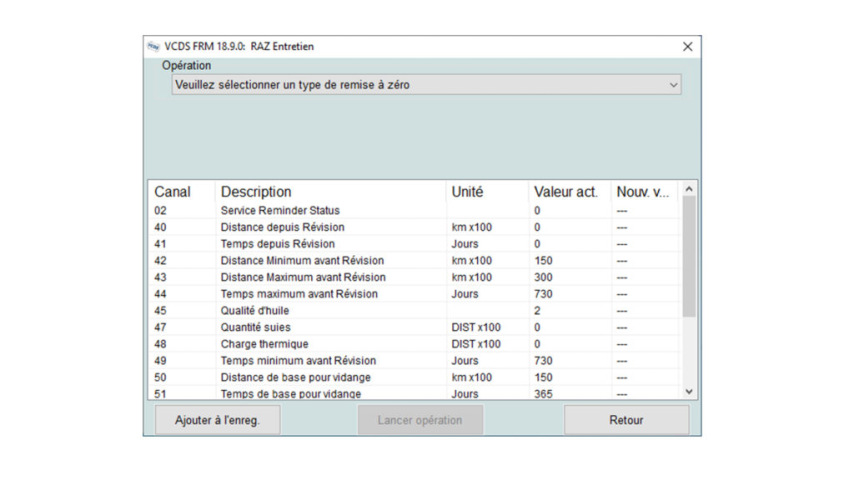Viewport: 854px width, 480px height.
Task: Click the Description column header
Action: (x=330, y=192)
